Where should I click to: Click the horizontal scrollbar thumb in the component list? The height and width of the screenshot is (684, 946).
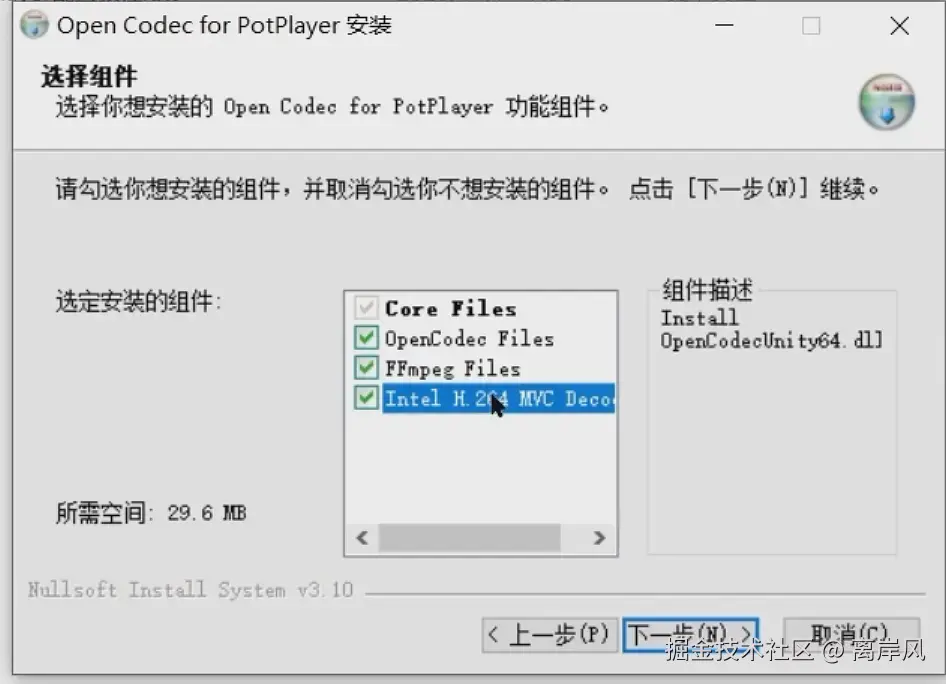coord(469,537)
